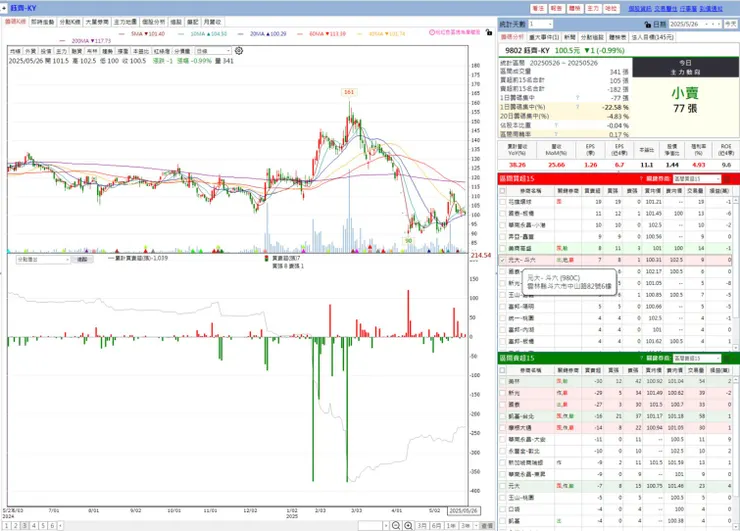Click the lock icon above the K-line chart

point(489,32)
